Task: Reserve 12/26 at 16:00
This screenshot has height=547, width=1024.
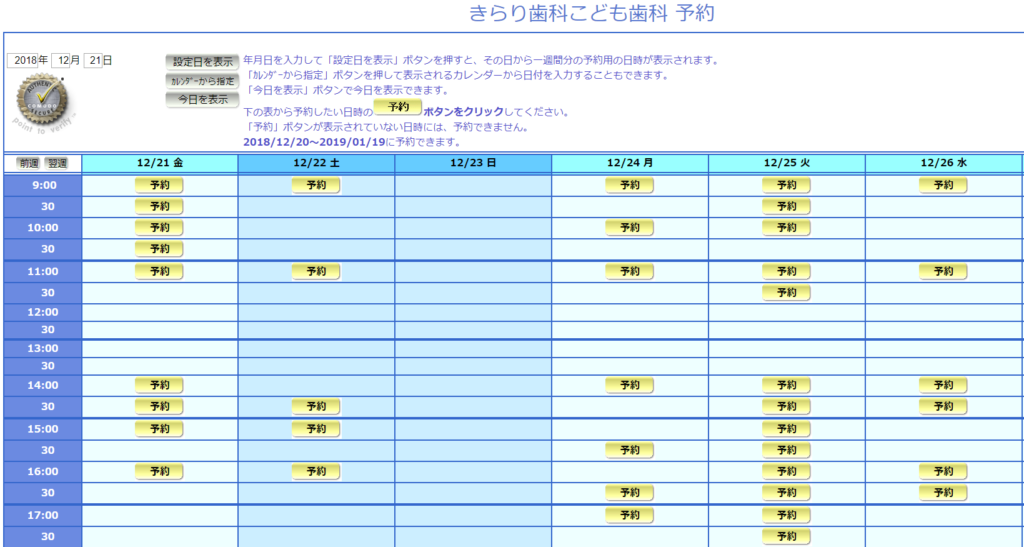Action: pos(943,472)
